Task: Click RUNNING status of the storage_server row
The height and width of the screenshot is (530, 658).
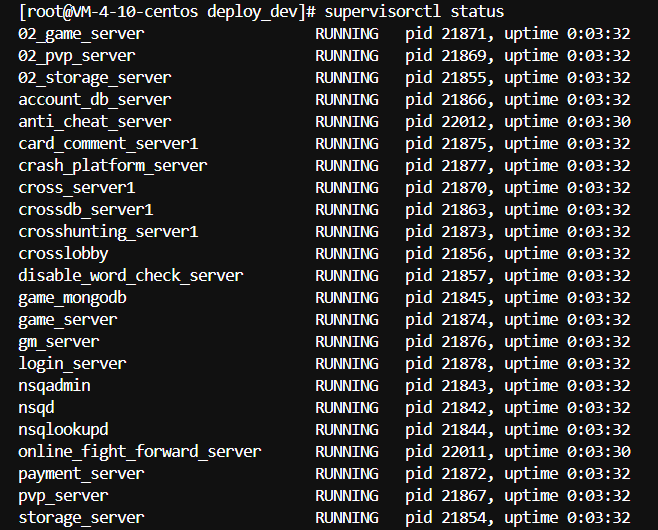Action: [x=346, y=517]
